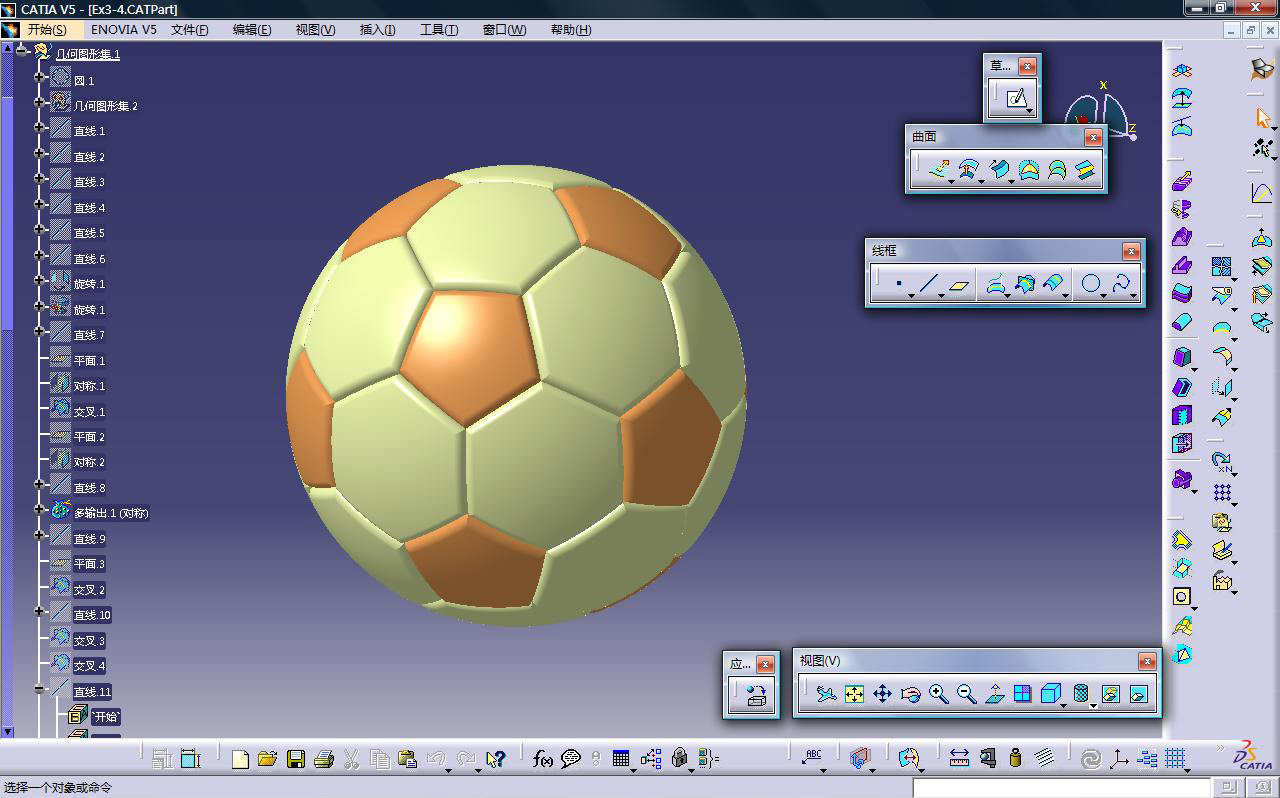Click the command input field at bottom right
Viewport: 1280px width, 798px height.
click(1060, 788)
